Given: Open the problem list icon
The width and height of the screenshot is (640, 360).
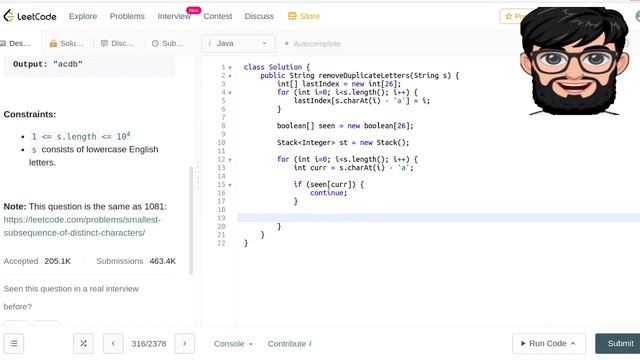Looking at the screenshot, I should point(14,344).
